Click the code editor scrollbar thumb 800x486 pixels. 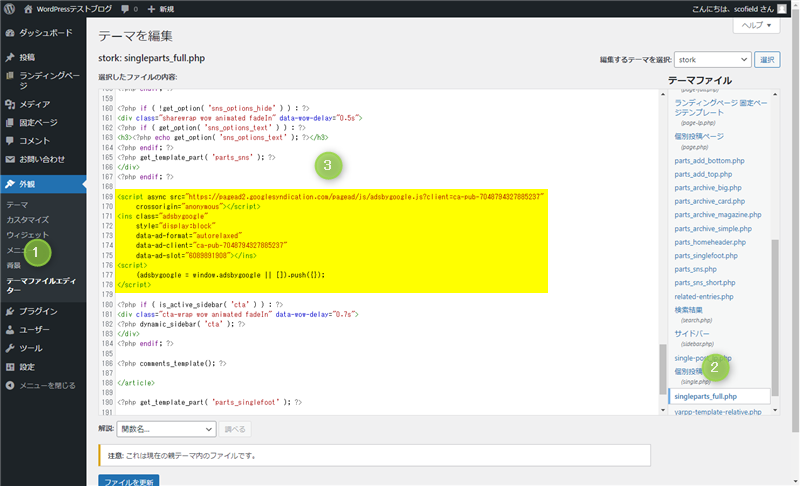click(x=663, y=369)
